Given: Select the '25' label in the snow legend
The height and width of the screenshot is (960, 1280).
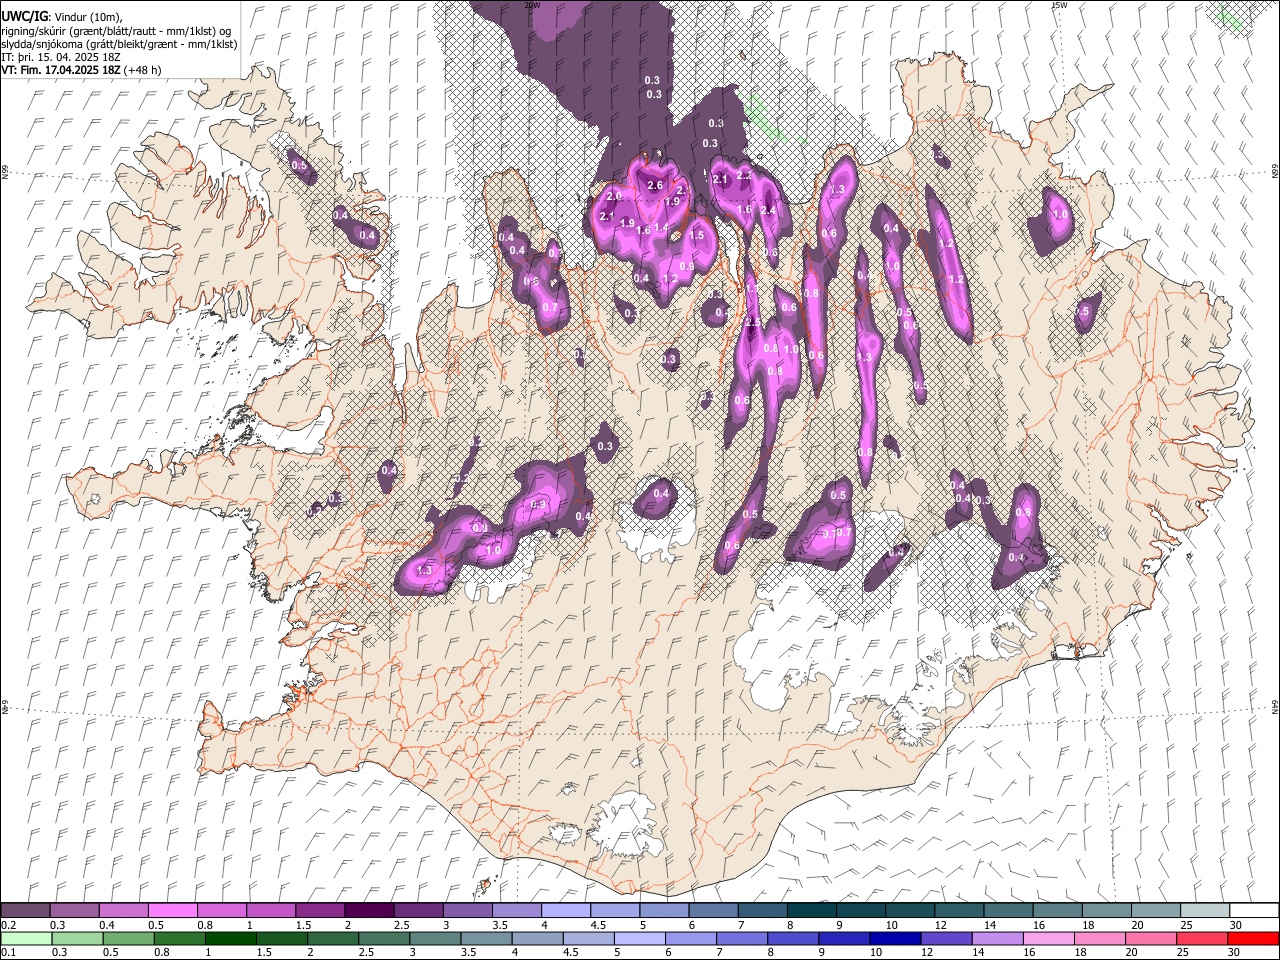Looking at the screenshot, I should tap(1185, 925).
